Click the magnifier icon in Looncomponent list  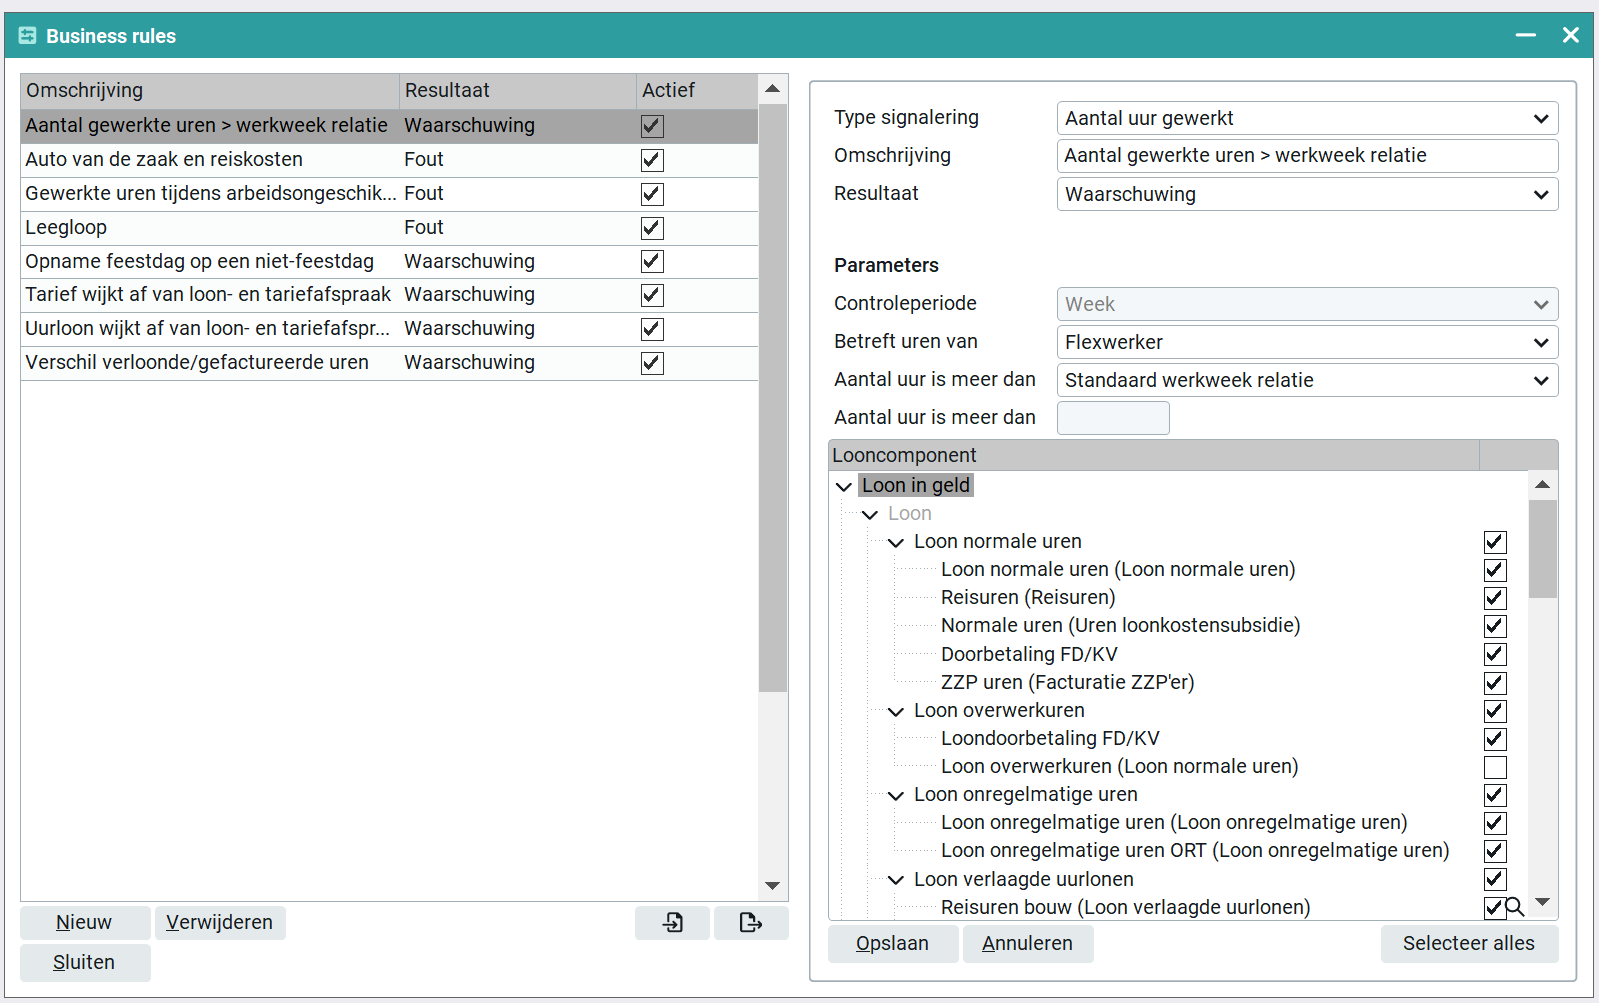point(1515,907)
